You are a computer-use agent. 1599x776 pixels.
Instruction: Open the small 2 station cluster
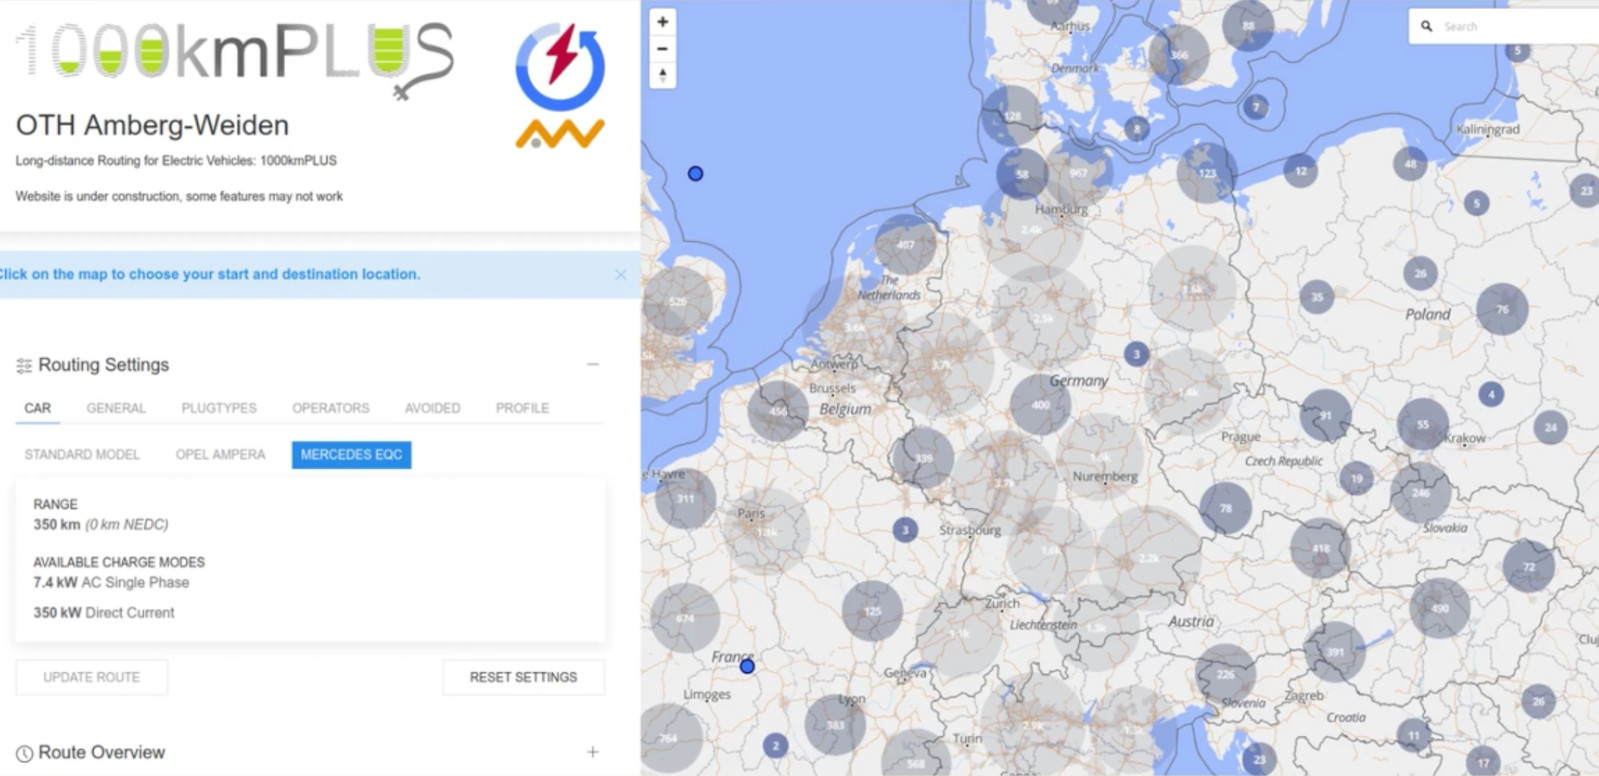coord(775,745)
